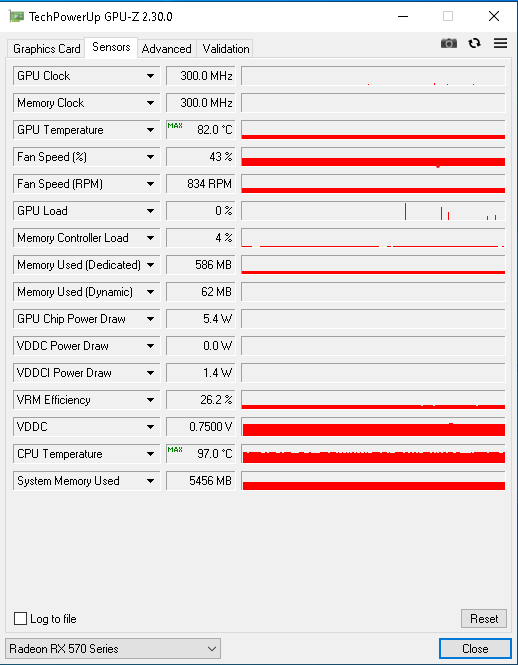The image size is (518, 665).
Task: Click the 4 % Memory Controller Load value
Action: [200, 238]
